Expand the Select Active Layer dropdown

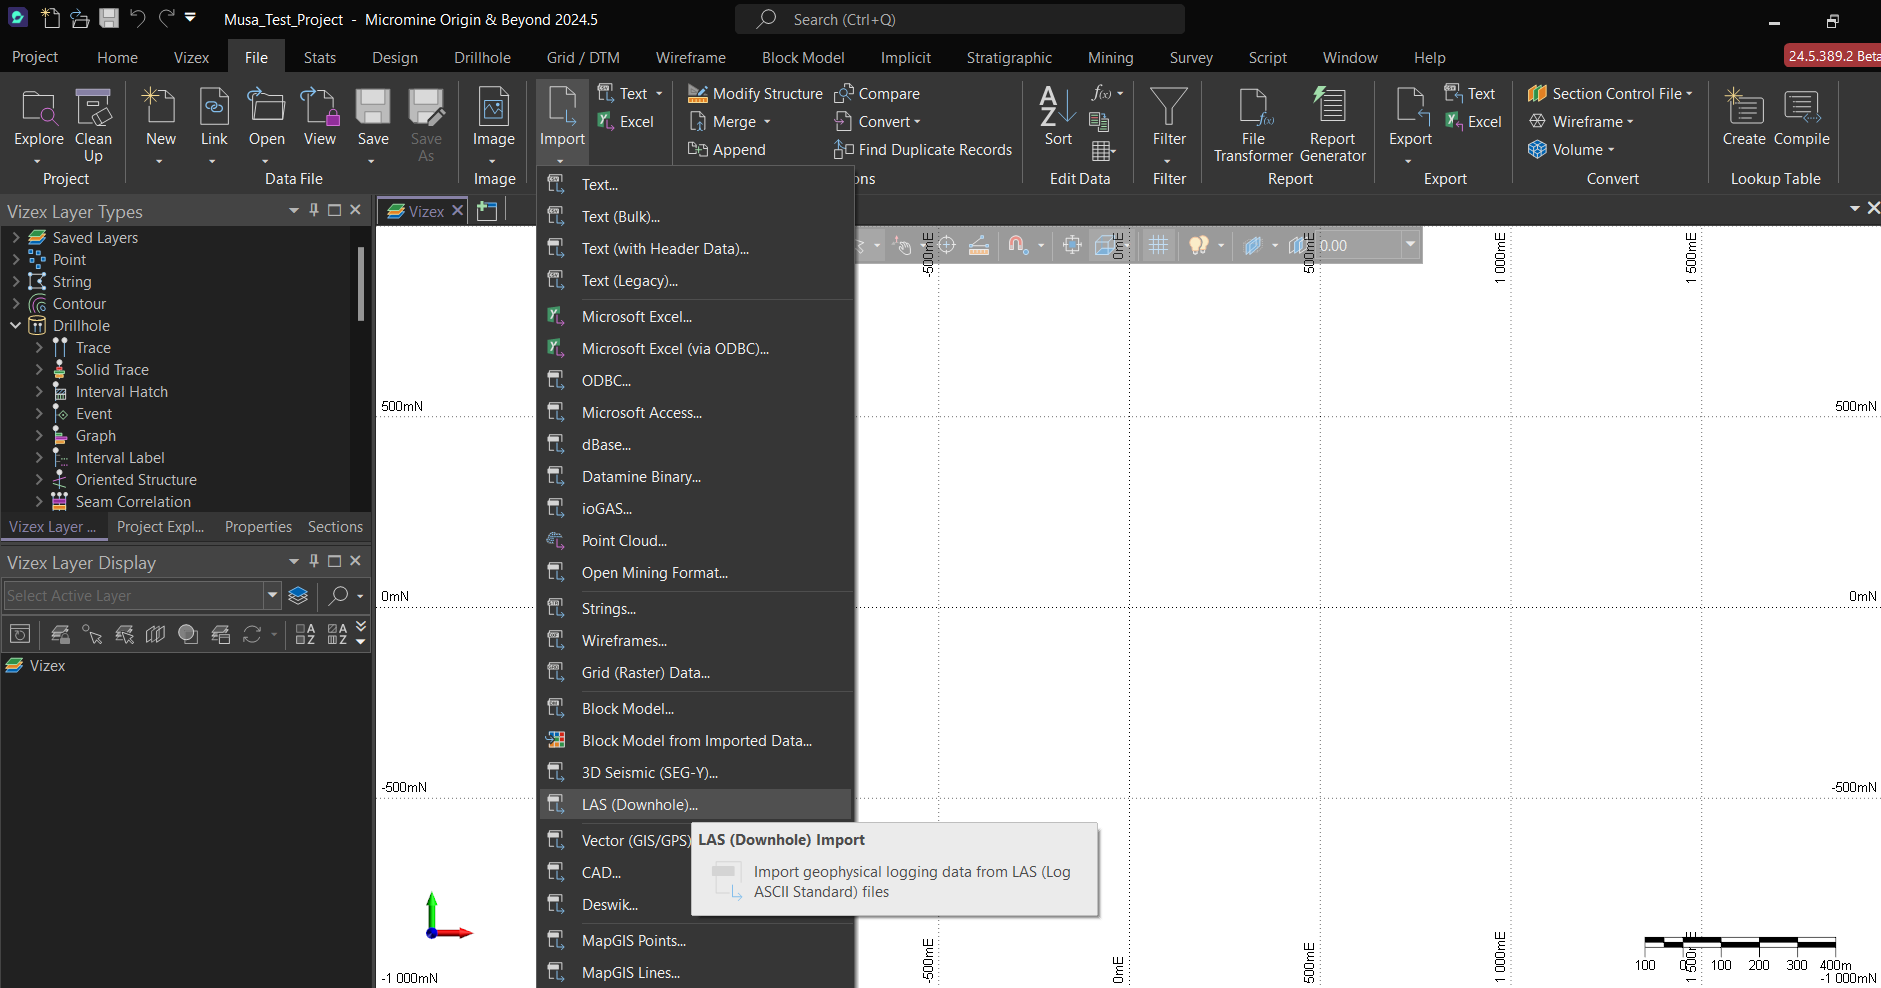coord(271,595)
